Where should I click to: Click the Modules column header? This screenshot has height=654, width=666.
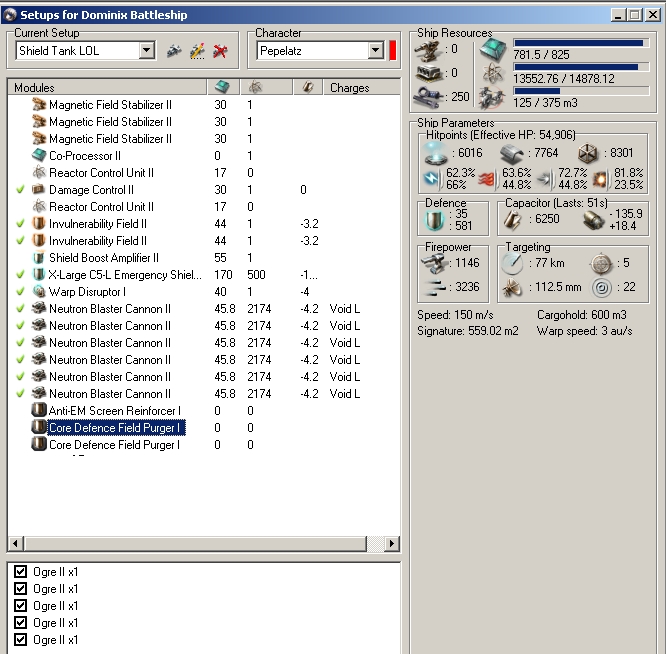point(107,87)
